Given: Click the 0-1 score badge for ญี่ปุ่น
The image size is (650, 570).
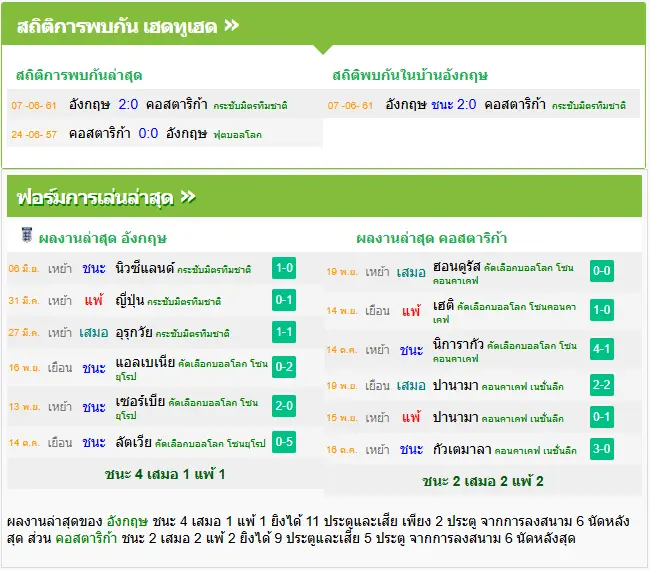Looking at the screenshot, I should [284, 300].
